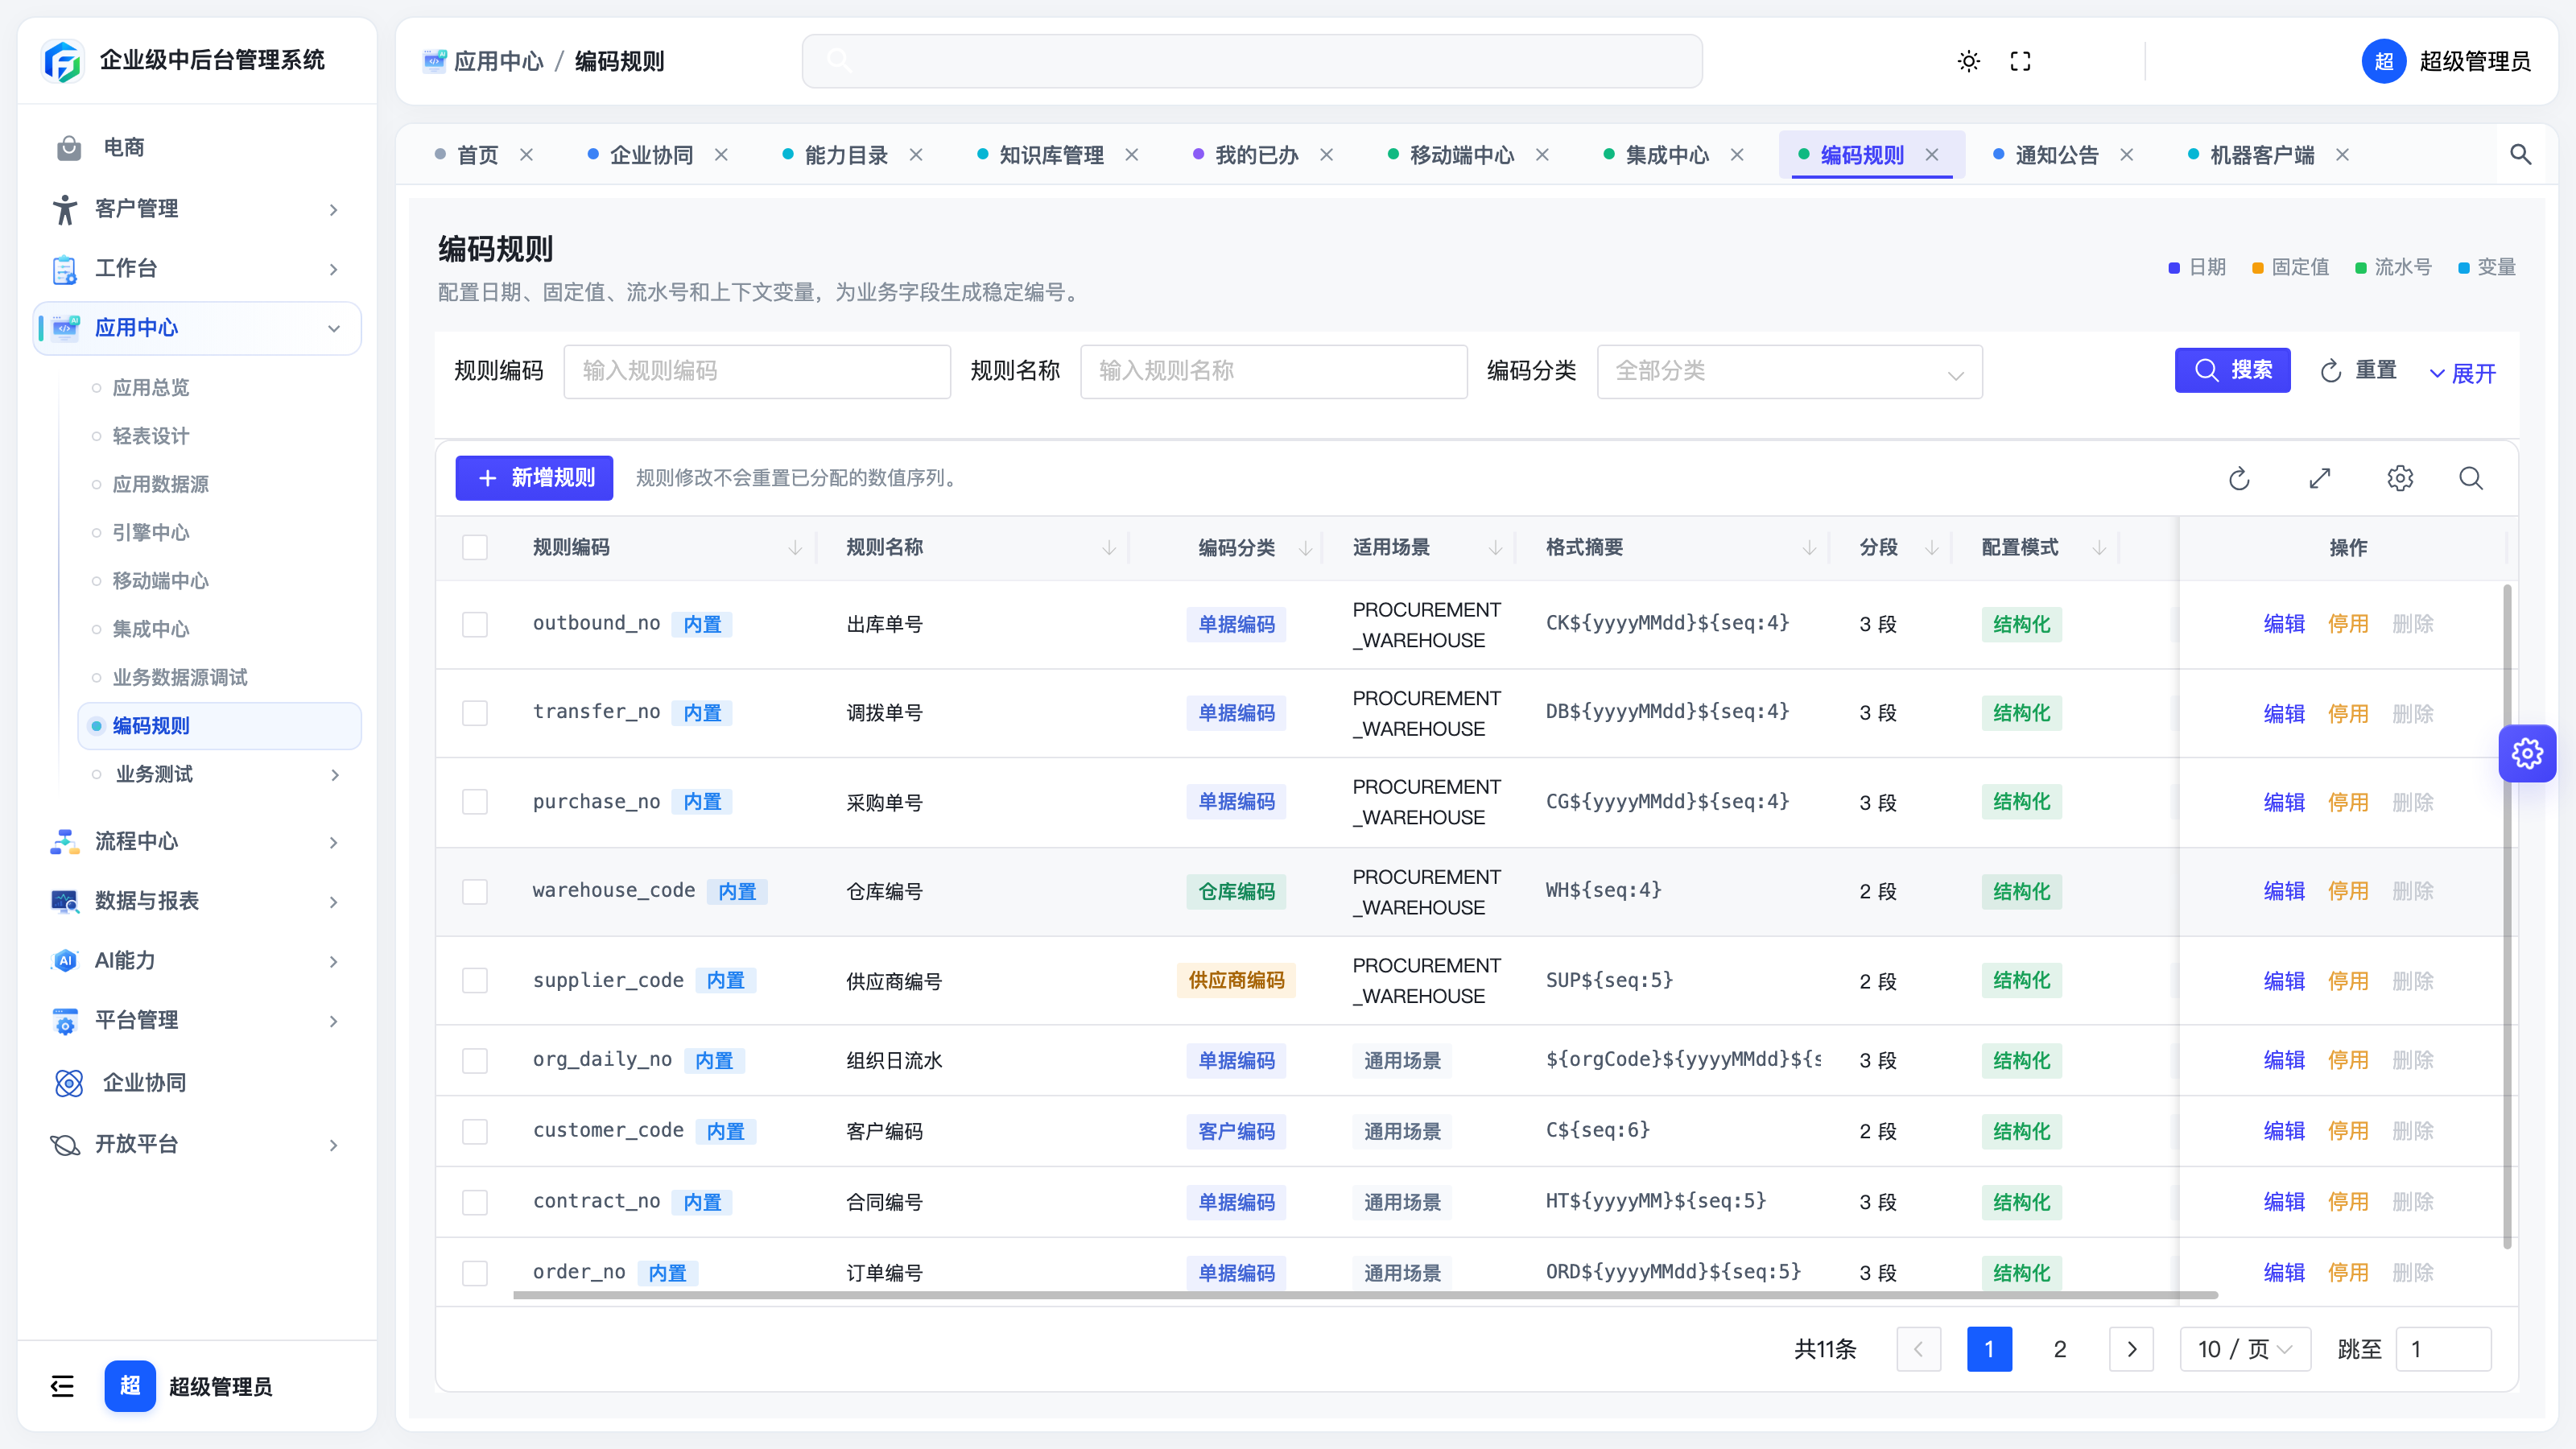
Task: Check the outbound_no row checkbox
Action: [475, 625]
